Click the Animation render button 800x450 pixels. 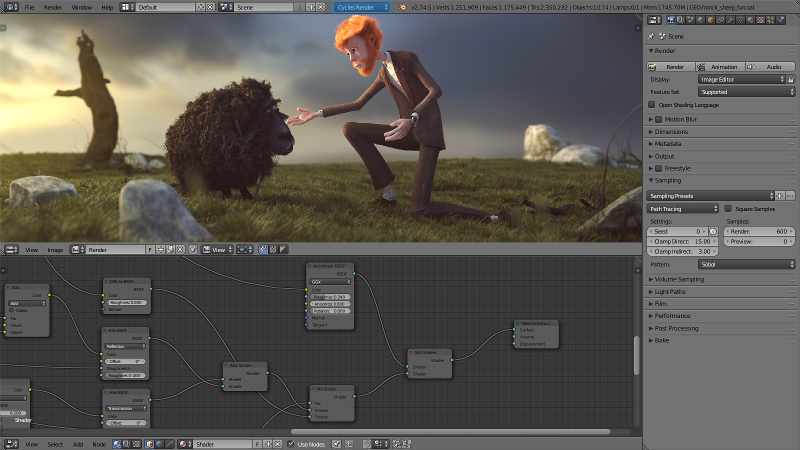720,67
